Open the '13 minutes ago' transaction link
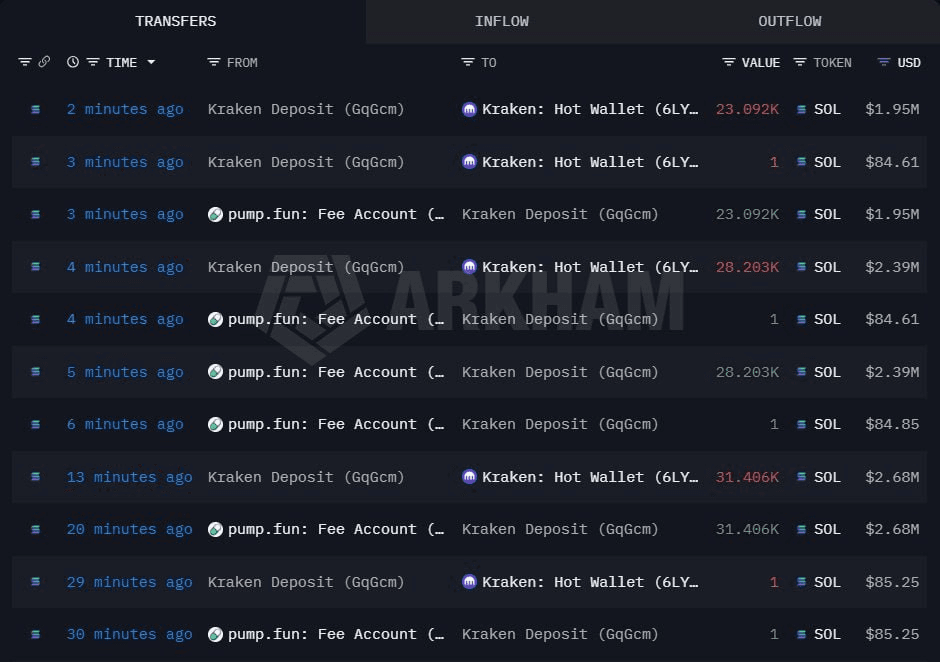This screenshot has height=662, width=940. [129, 477]
